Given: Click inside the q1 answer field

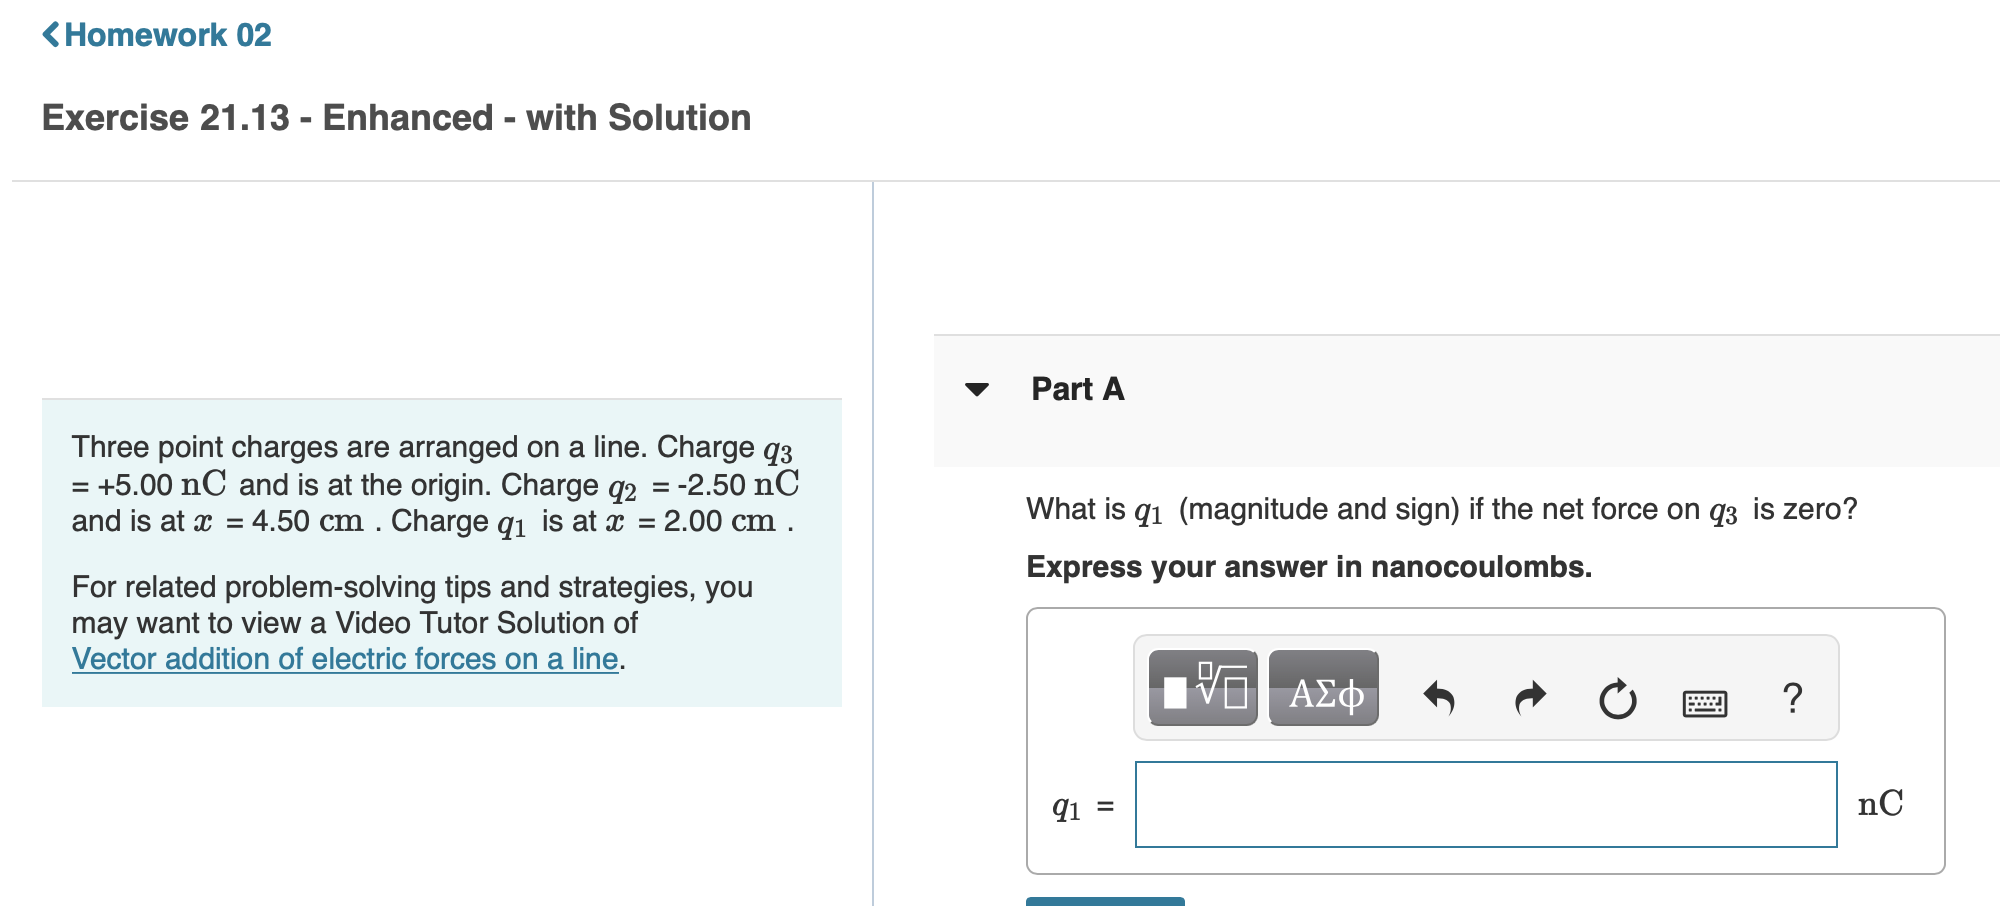Looking at the screenshot, I should (x=1486, y=804).
